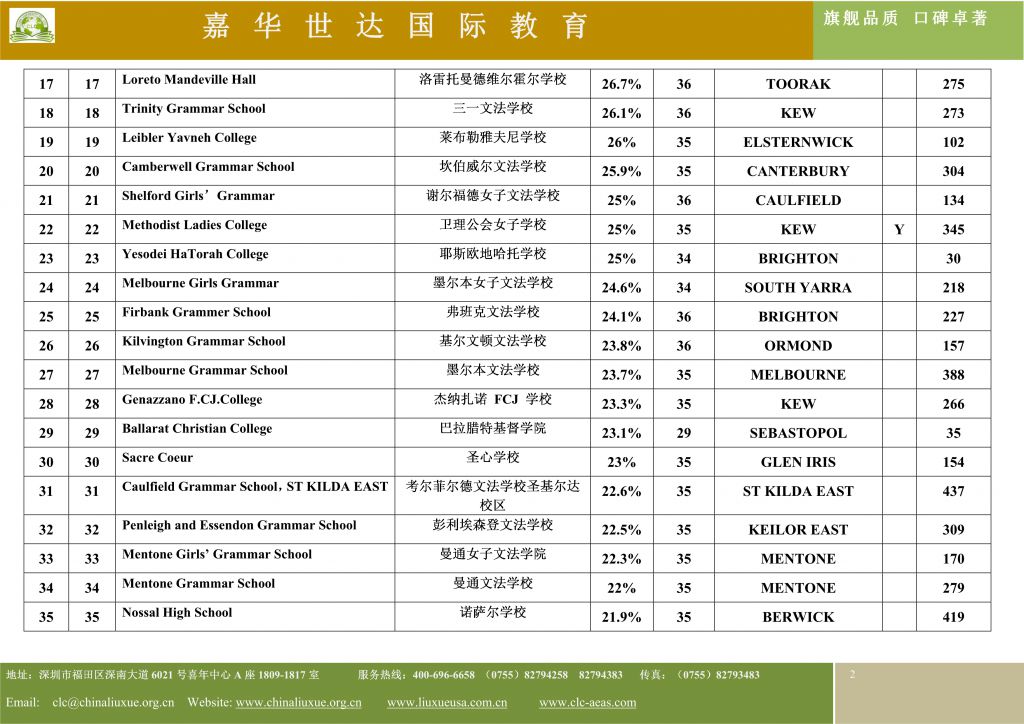
Task: Open the www.liuxueusa.com.cn link
Action: pyautogui.click(x=447, y=702)
